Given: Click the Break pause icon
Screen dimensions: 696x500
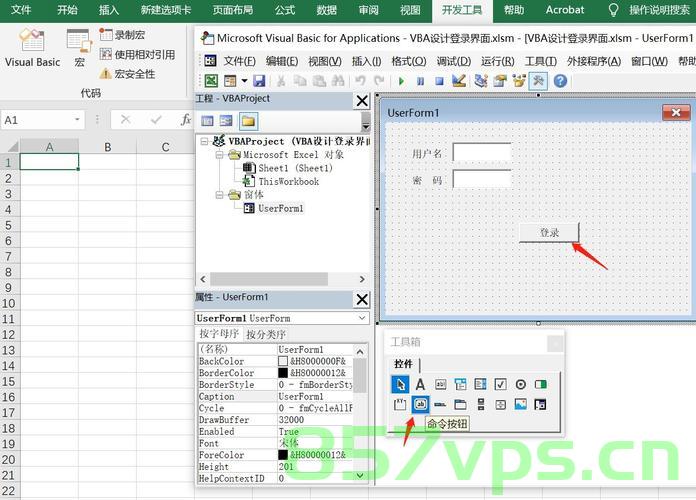Looking at the screenshot, I should click(x=420, y=81).
